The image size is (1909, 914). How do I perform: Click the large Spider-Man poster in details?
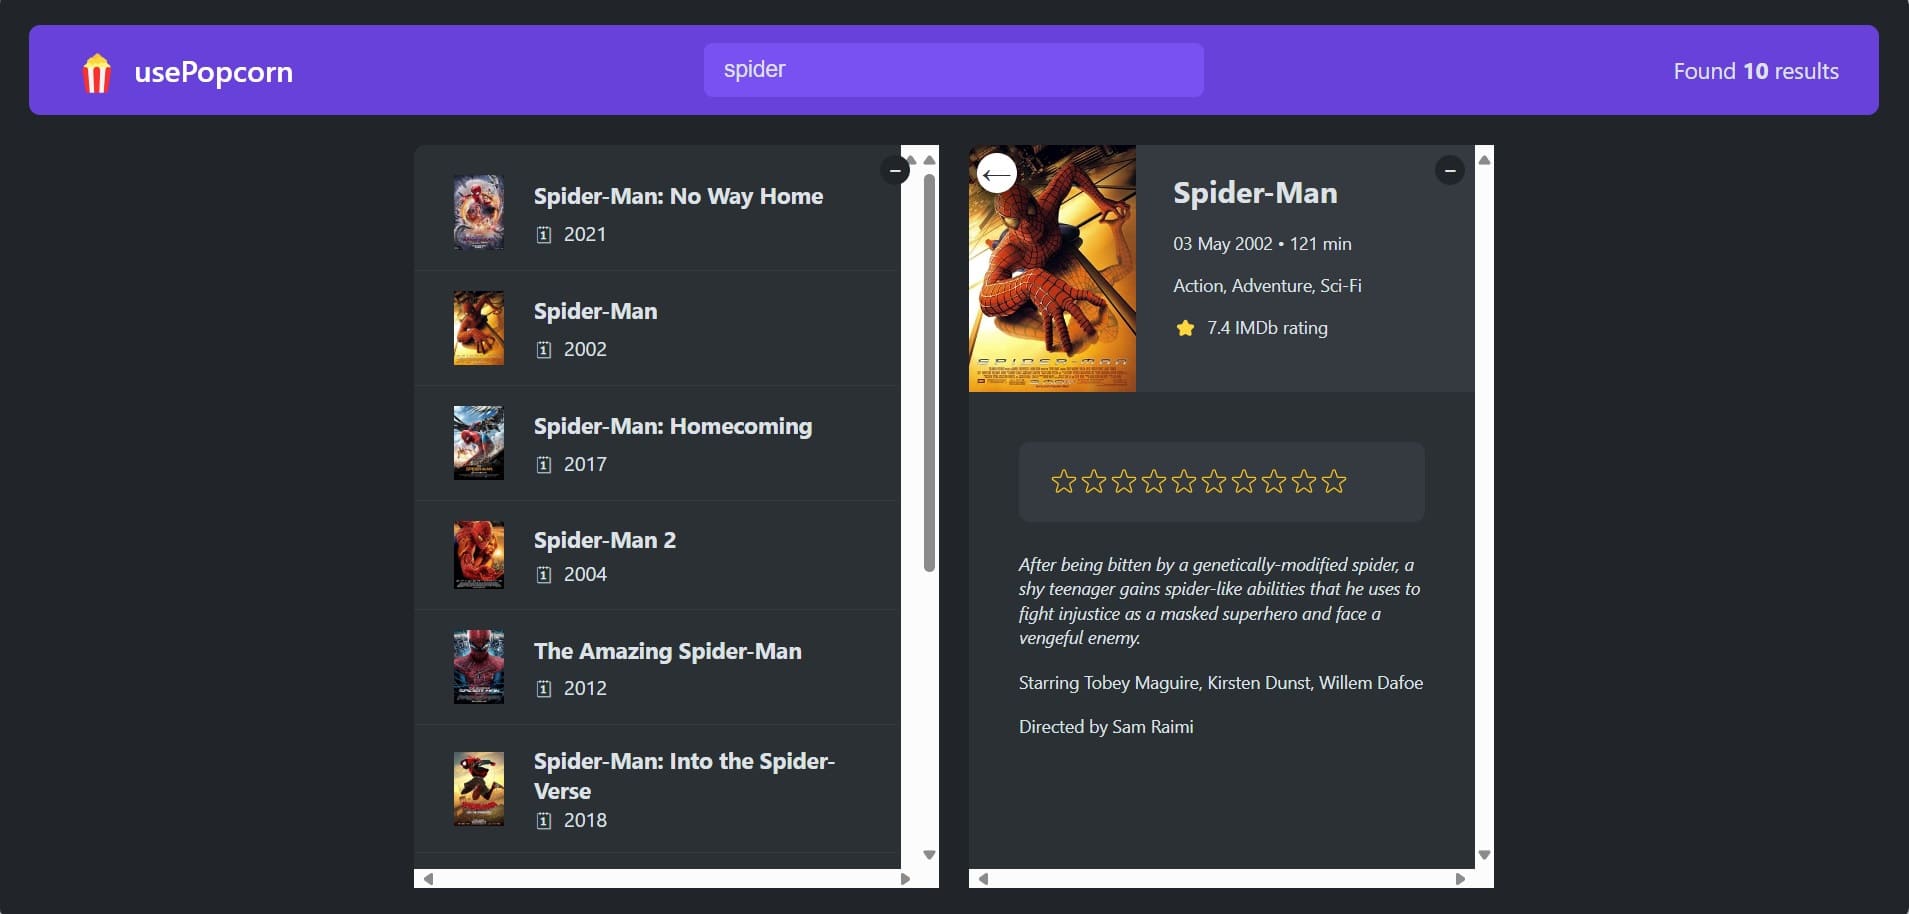1052,268
